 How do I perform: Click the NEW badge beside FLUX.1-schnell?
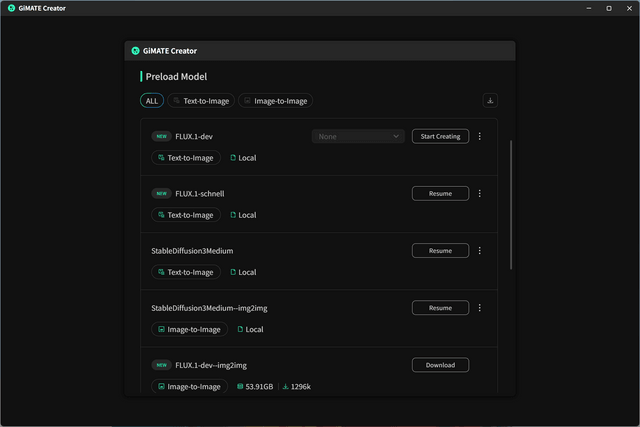tap(162, 193)
